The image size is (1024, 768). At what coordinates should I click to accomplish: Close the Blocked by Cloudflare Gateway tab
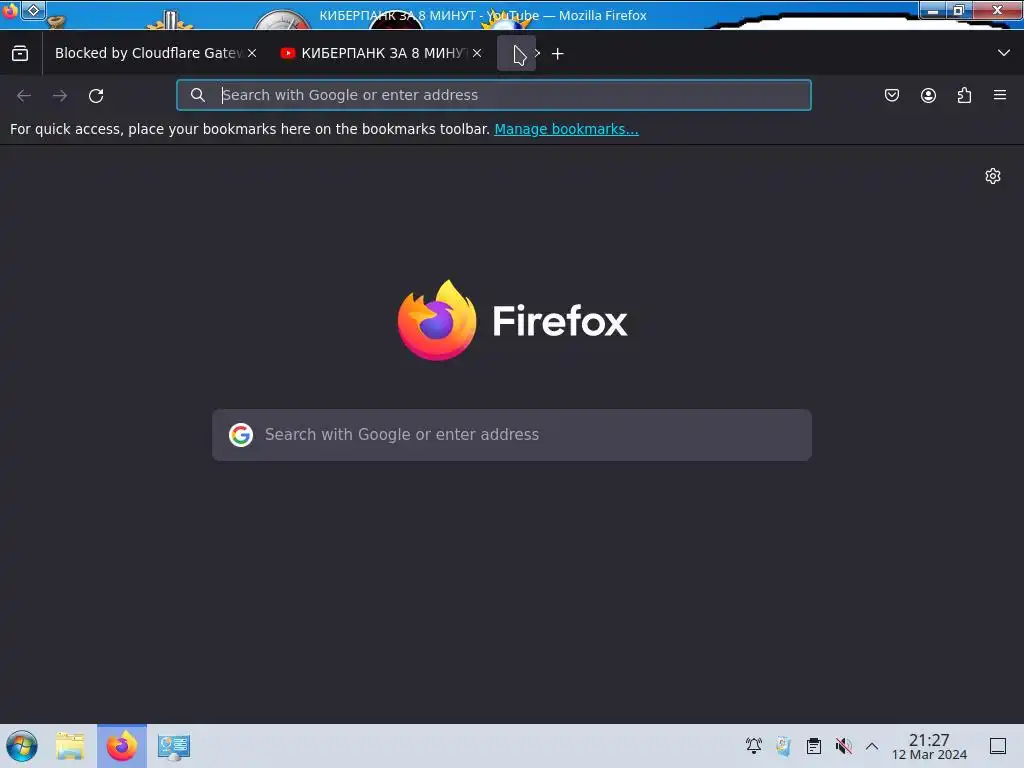point(252,54)
